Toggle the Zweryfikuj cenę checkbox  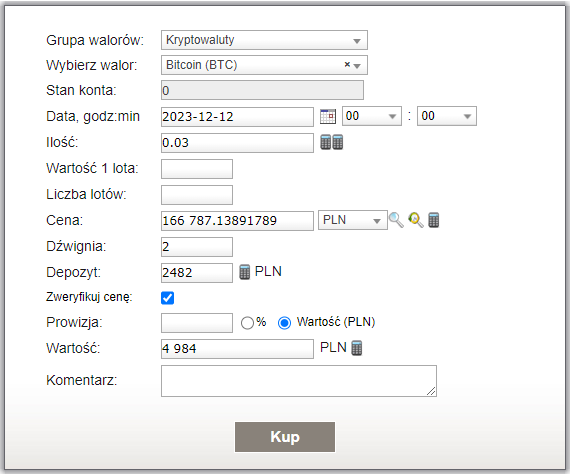click(168, 298)
